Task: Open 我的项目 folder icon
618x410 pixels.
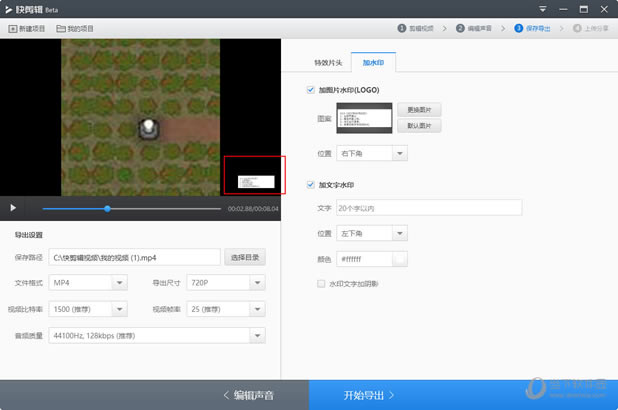Action: 61,29
